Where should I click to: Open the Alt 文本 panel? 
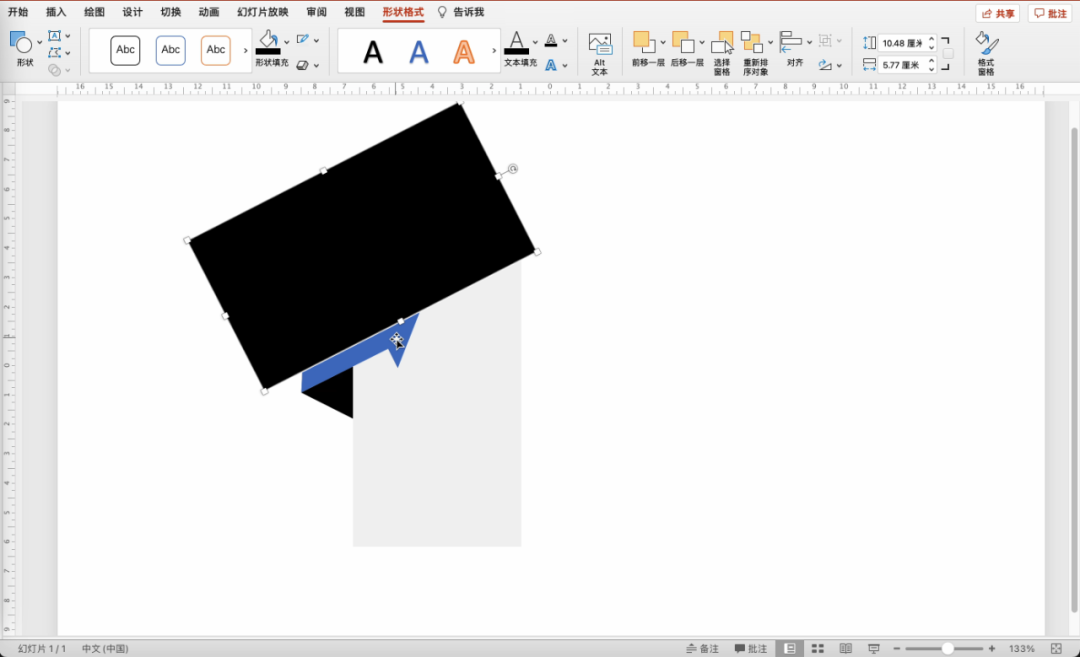pos(600,53)
